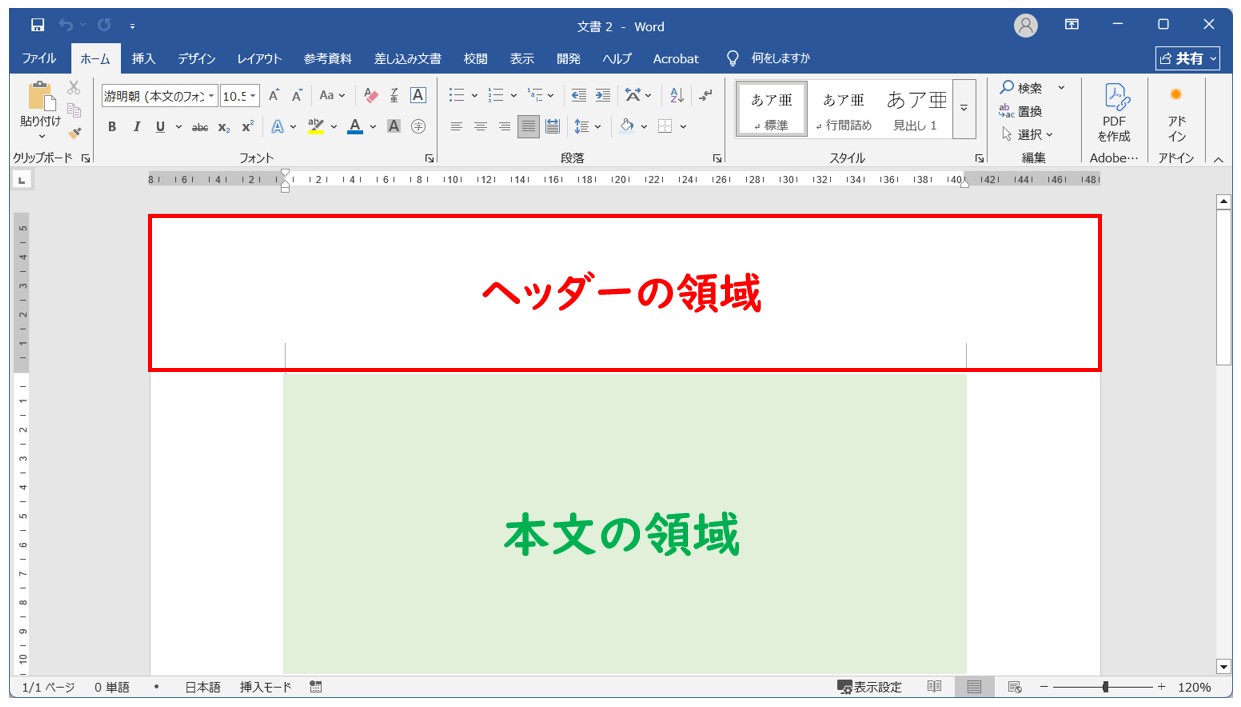Decrease indent icon in paragraph group
Viewport: 1241px width, 707px height.
point(578,96)
